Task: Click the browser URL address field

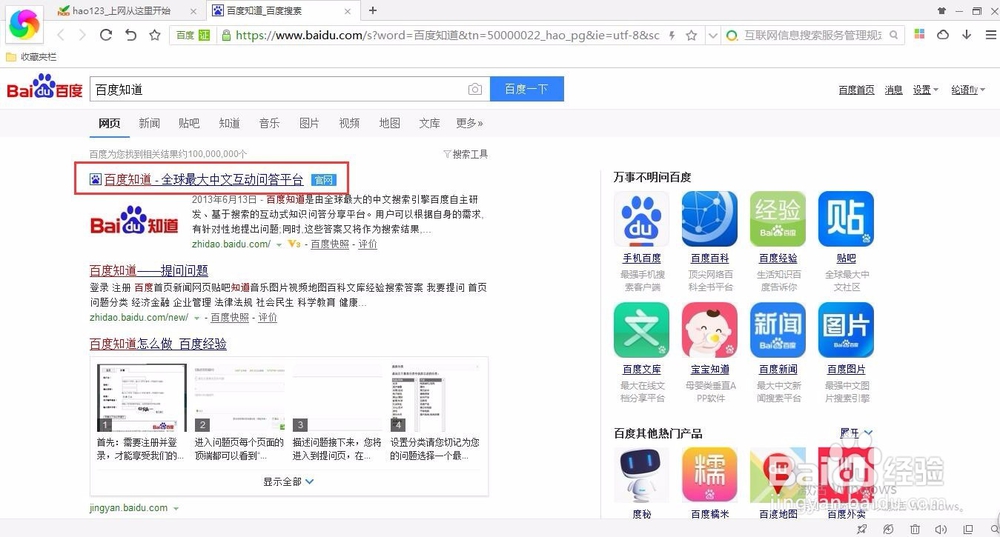Action: pos(446,35)
